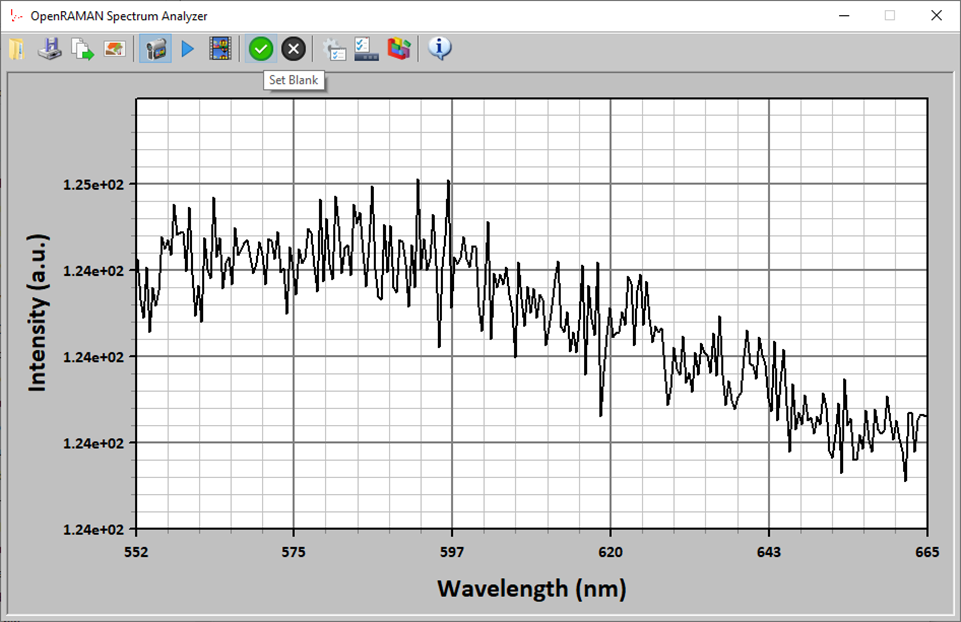The height and width of the screenshot is (622, 961).
Task: Click the OpenRAMAN app icon in title bar
Action: click(x=14, y=15)
